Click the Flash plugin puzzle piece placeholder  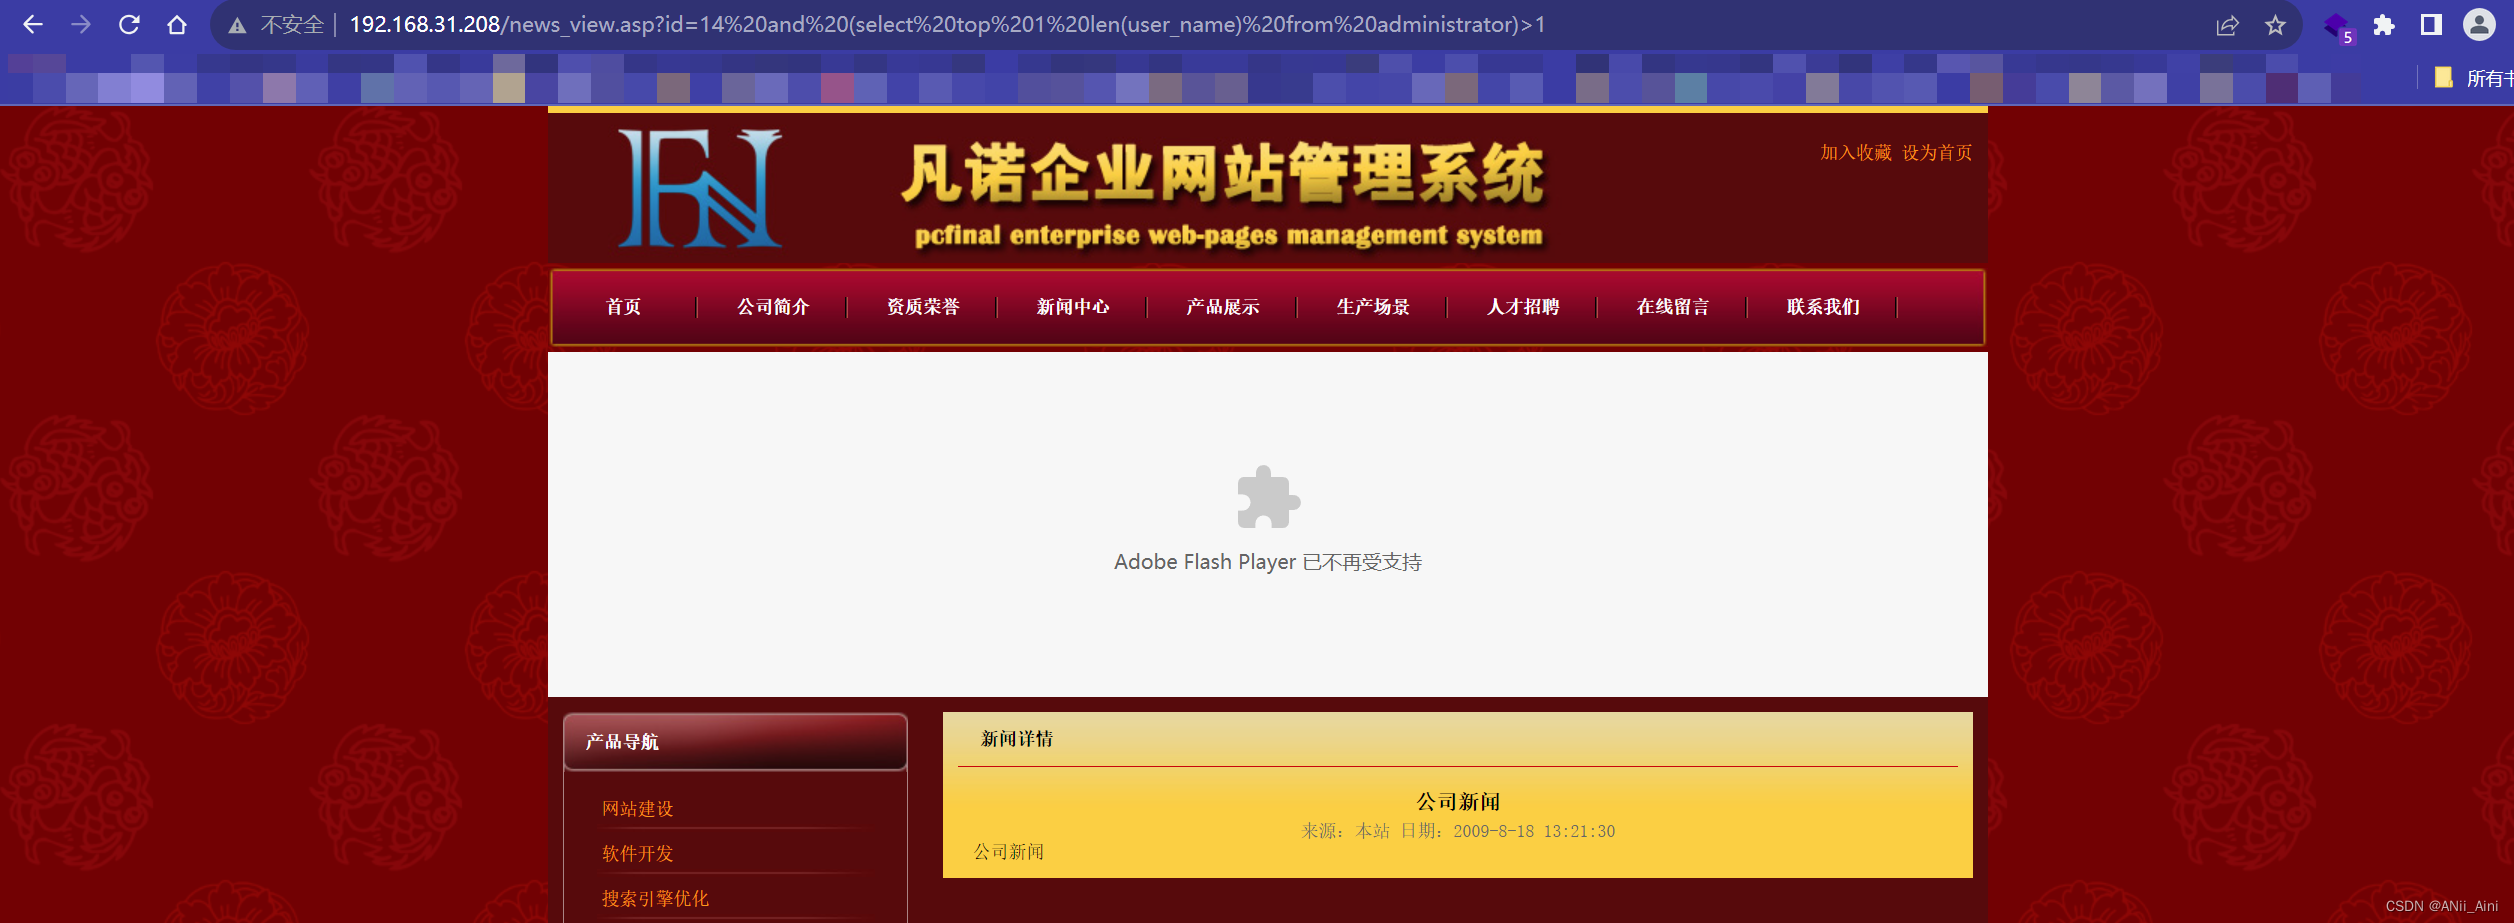coord(1268,497)
